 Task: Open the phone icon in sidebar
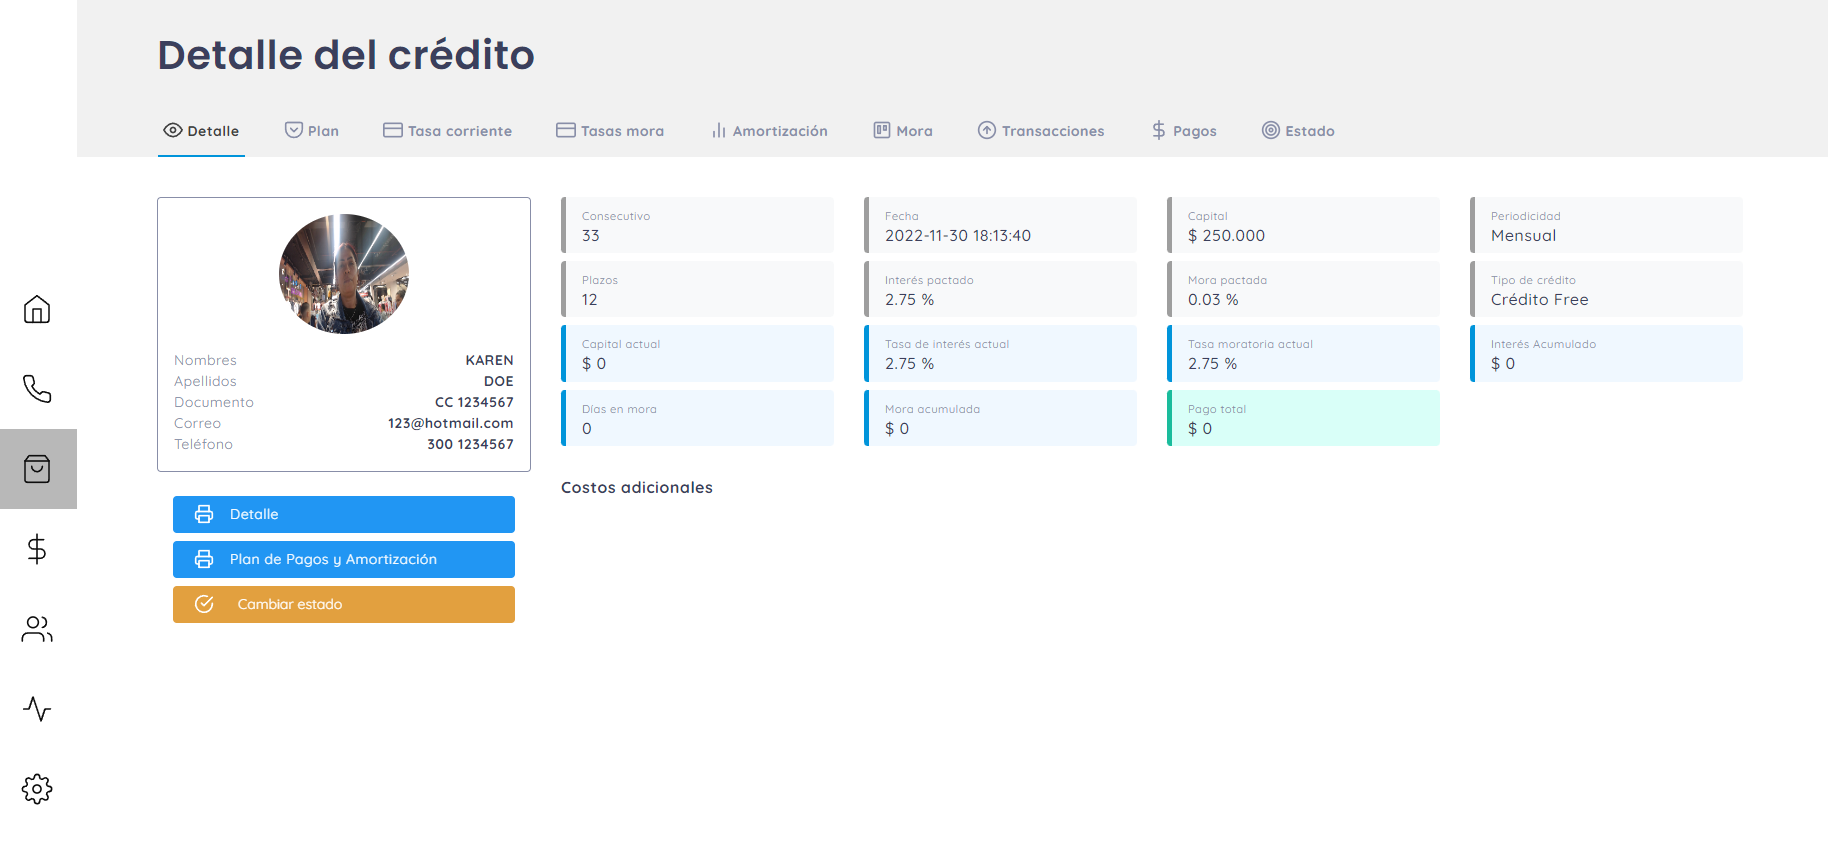[x=37, y=389]
